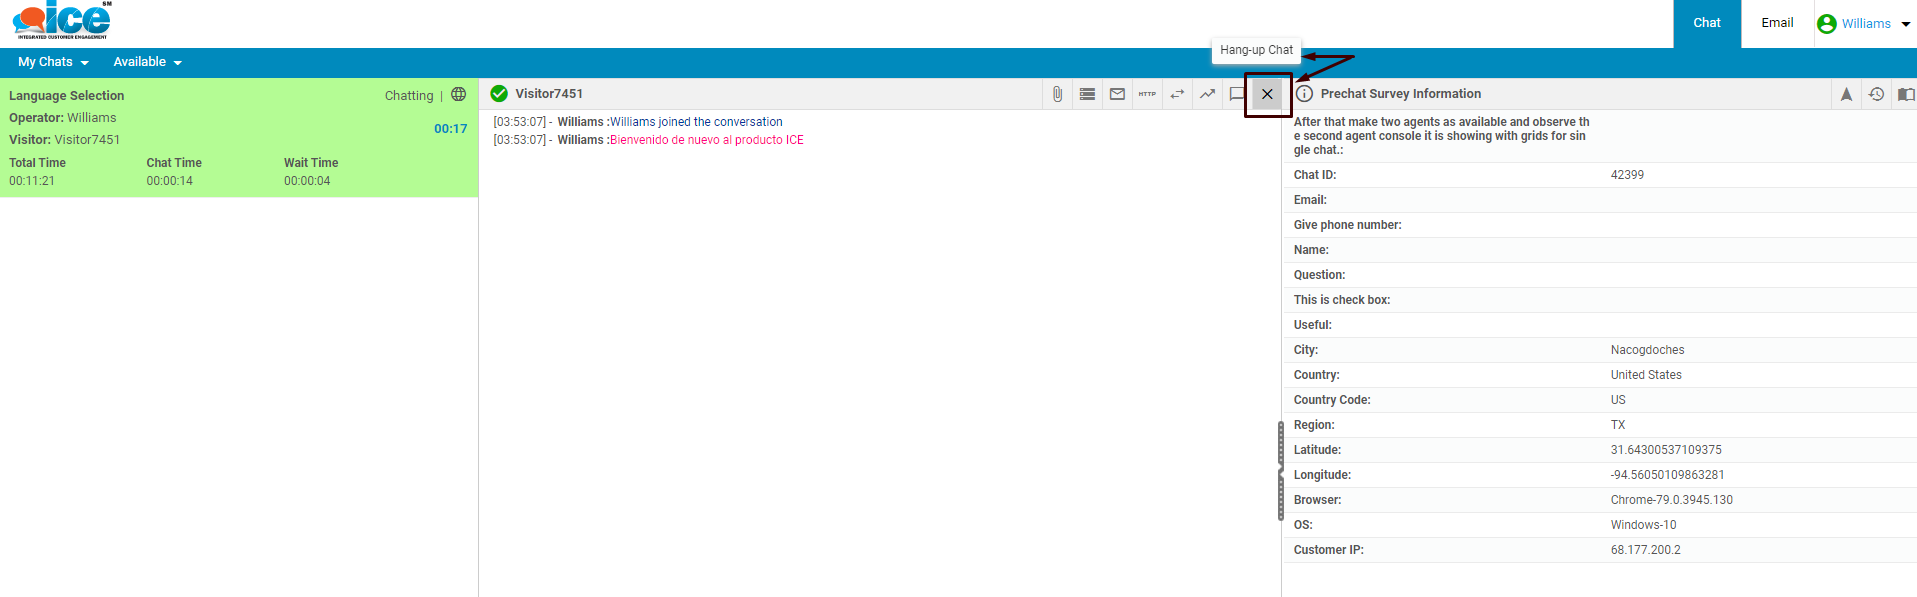Screen dimensions: 1917x597
Task: Click the transfer chat arrows icon
Action: click(x=1177, y=94)
